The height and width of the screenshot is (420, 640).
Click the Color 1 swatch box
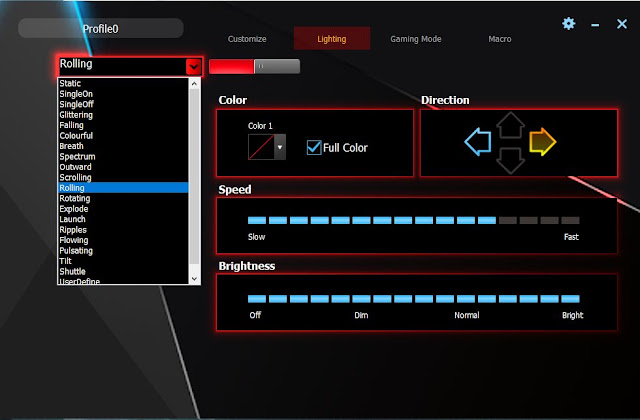point(261,147)
